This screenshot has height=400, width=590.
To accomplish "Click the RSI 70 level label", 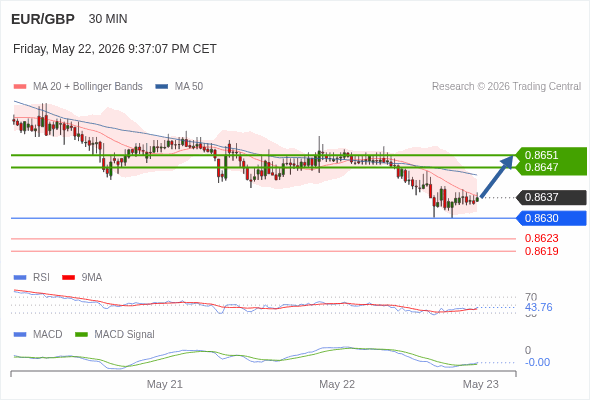I will (x=531, y=297).
